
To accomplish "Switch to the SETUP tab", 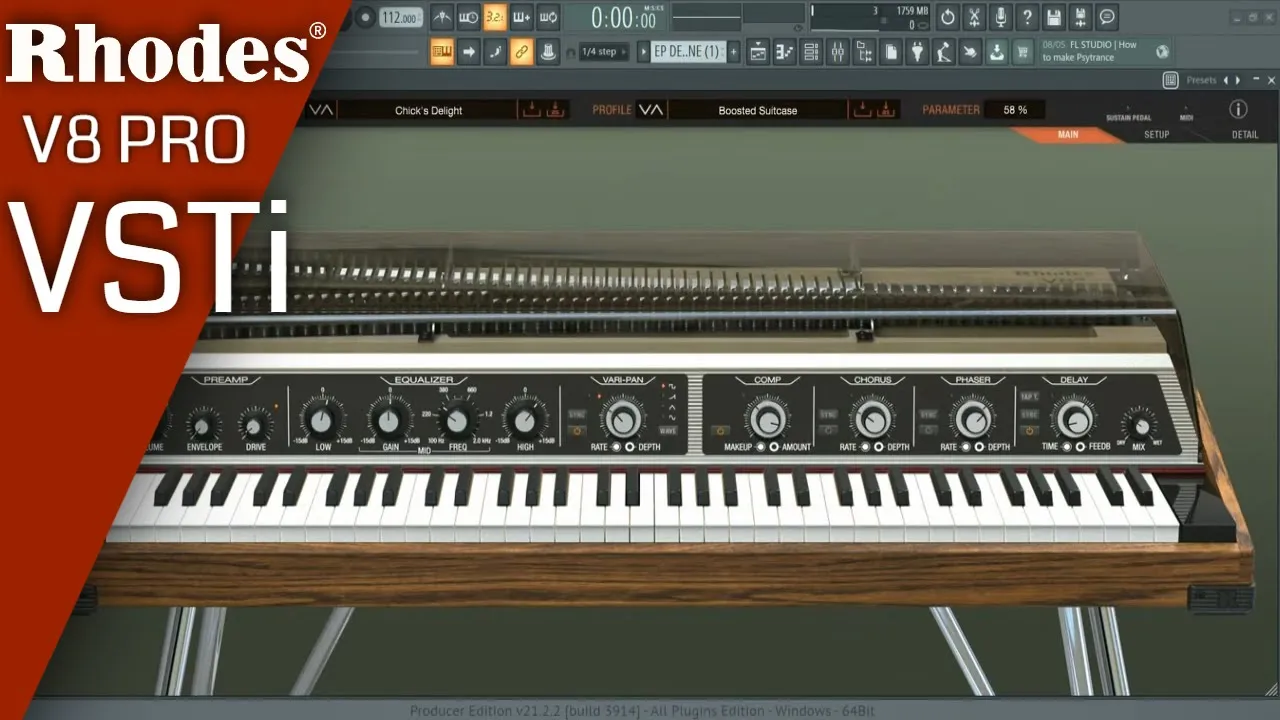I will 1156,134.
